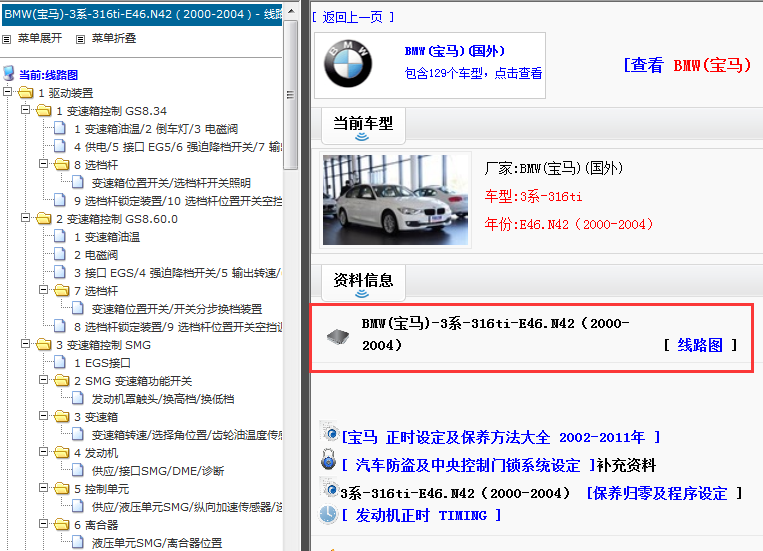Click 包含129个车型，点击查看 link
763x551 pixels.
click(473, 73)
